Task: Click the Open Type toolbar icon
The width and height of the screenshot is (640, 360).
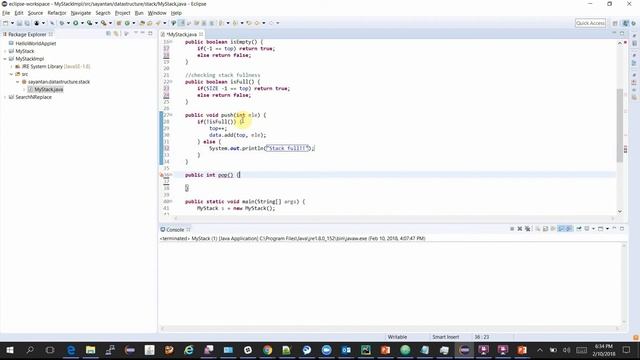Action: pyautogui.click(x=142, y=23)
